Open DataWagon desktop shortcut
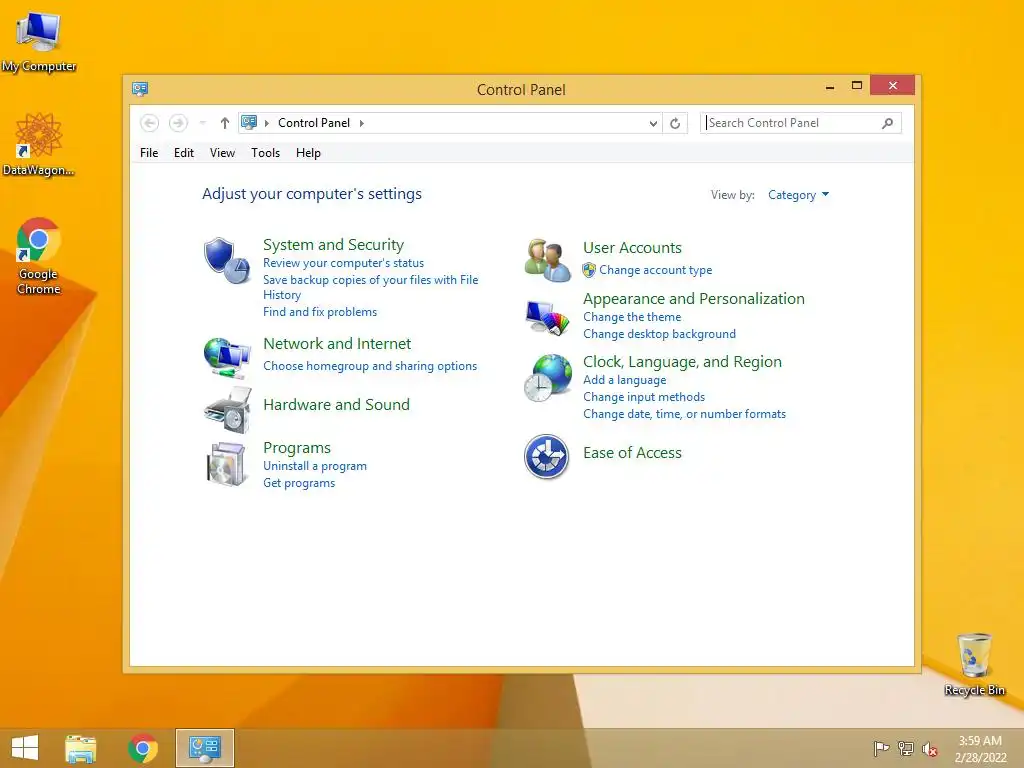 point(39,144)
